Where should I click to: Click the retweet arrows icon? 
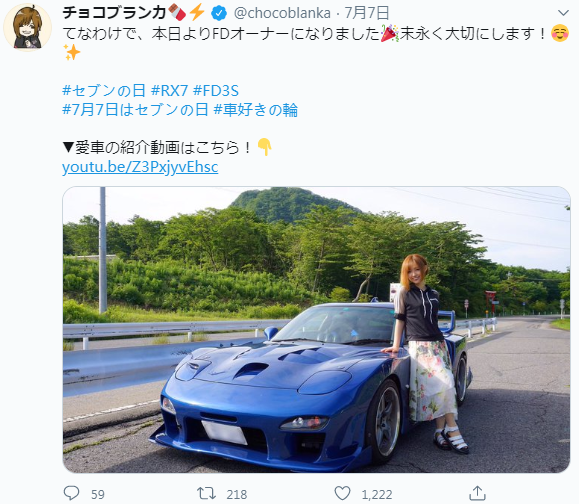[x=206, y=493]
